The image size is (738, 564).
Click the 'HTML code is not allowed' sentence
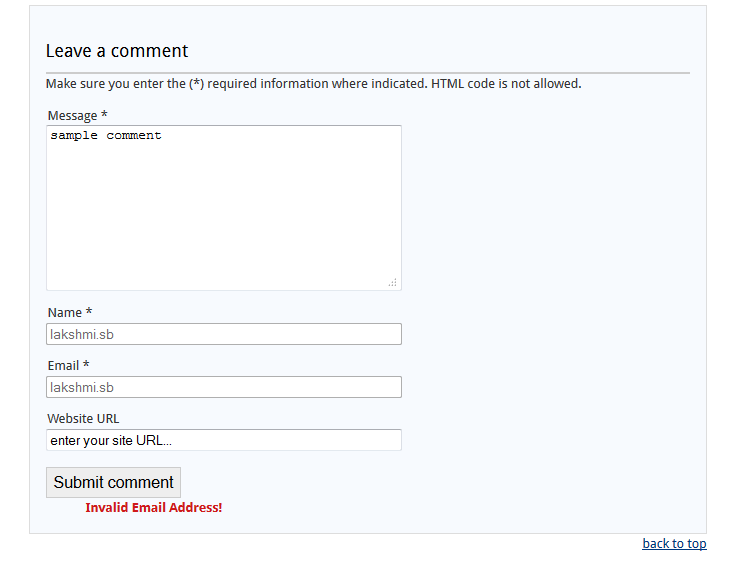tap(506, 84)
